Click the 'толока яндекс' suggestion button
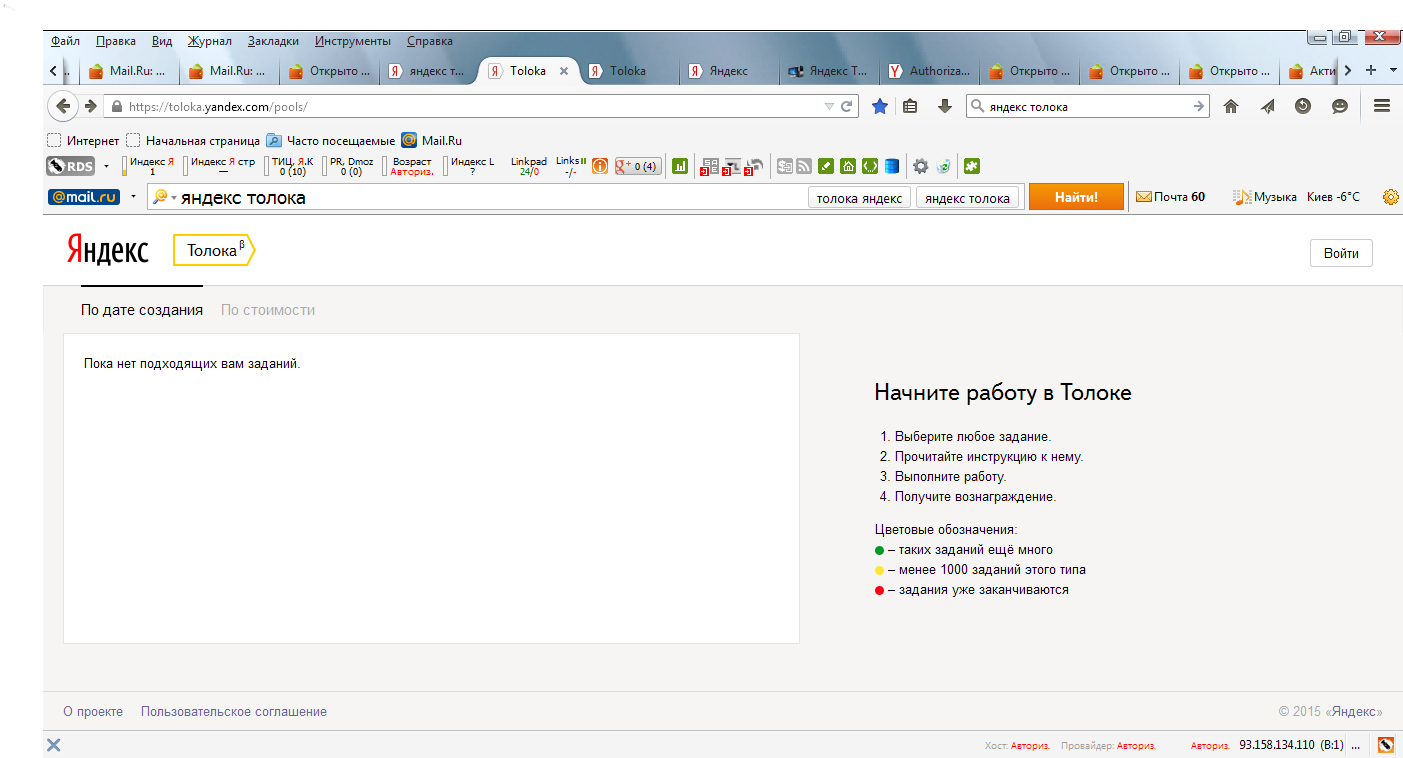Screen dimensions: 1403x758 tap(860, 198)
